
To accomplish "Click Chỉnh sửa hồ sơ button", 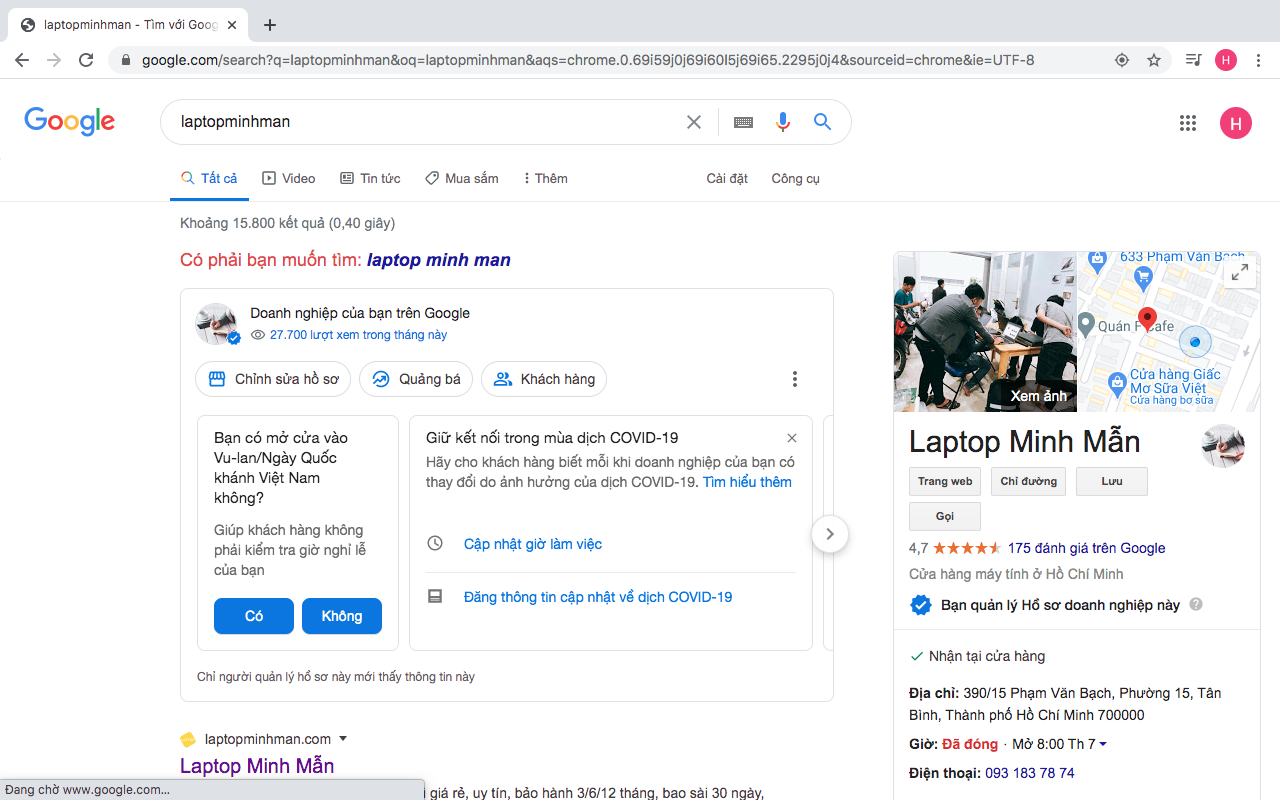I will pos(273,379).
